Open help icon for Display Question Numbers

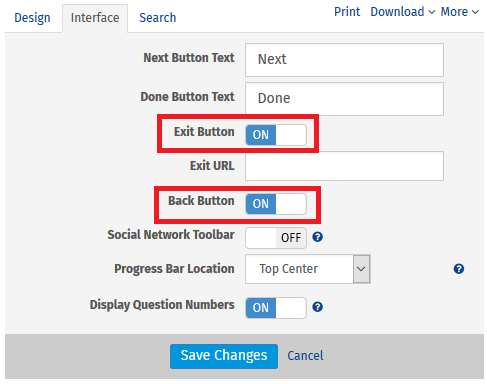pyautogui.click(x=317, y=307)
